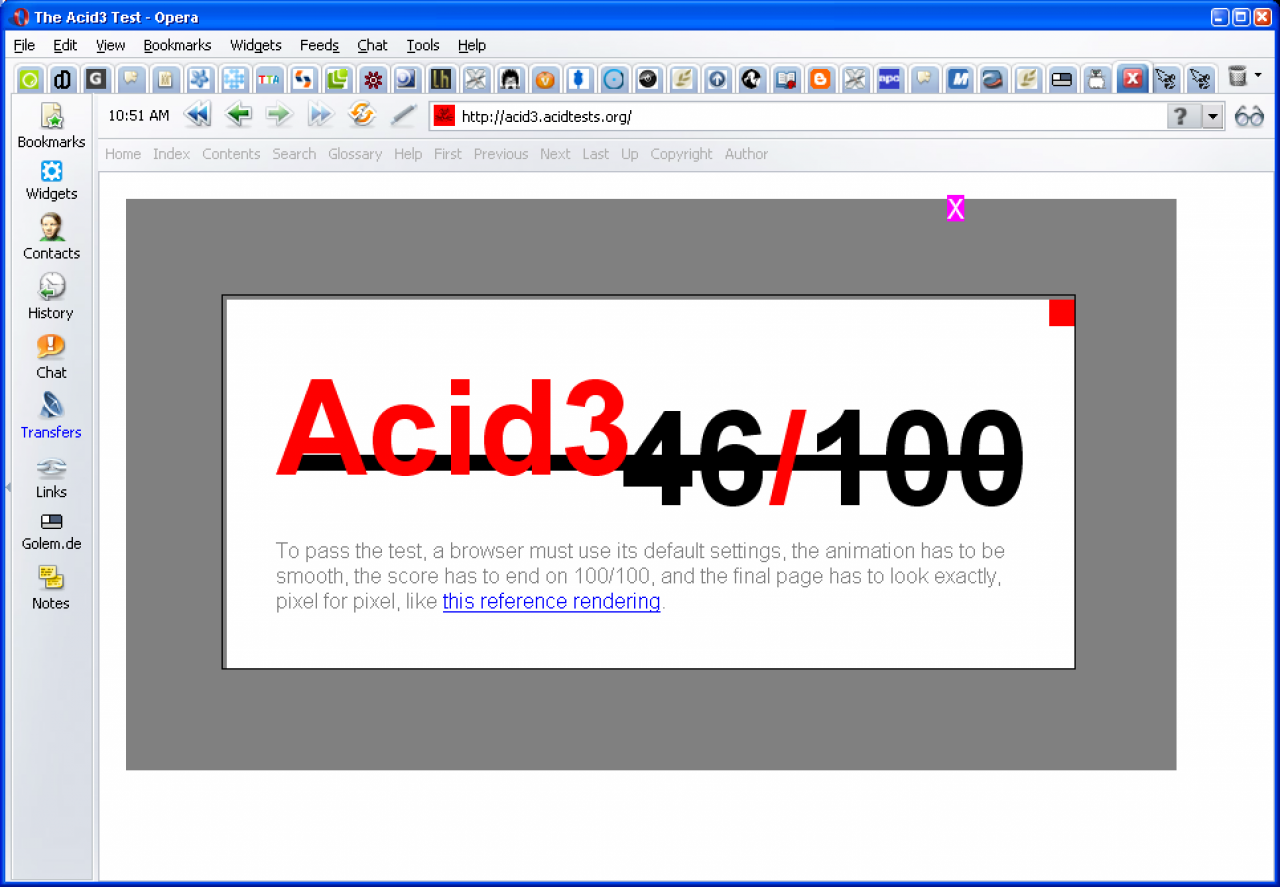Open the Contacts panel in sidebar
This screenshot has height=887, width=1280.
tap(51, 238)
